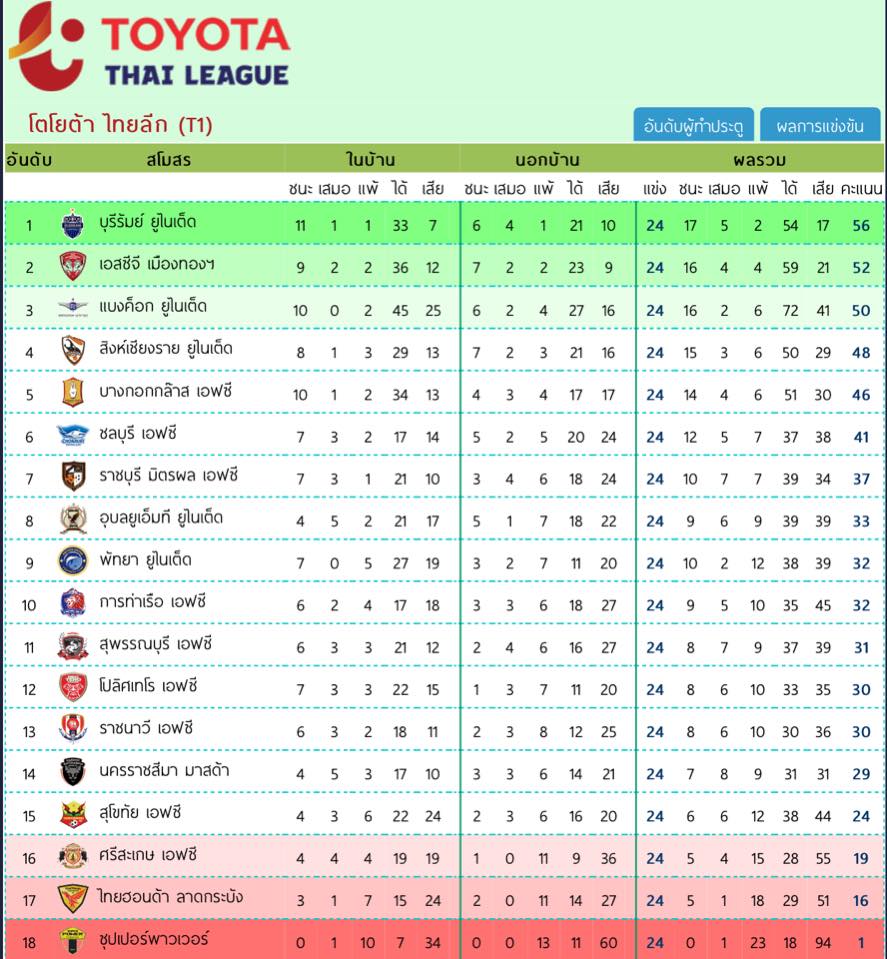Click the บุรีรัมย์ ยูไนเต็ด club crest
This screenshot has height=959, width=887.
click(x=73, y=224)
